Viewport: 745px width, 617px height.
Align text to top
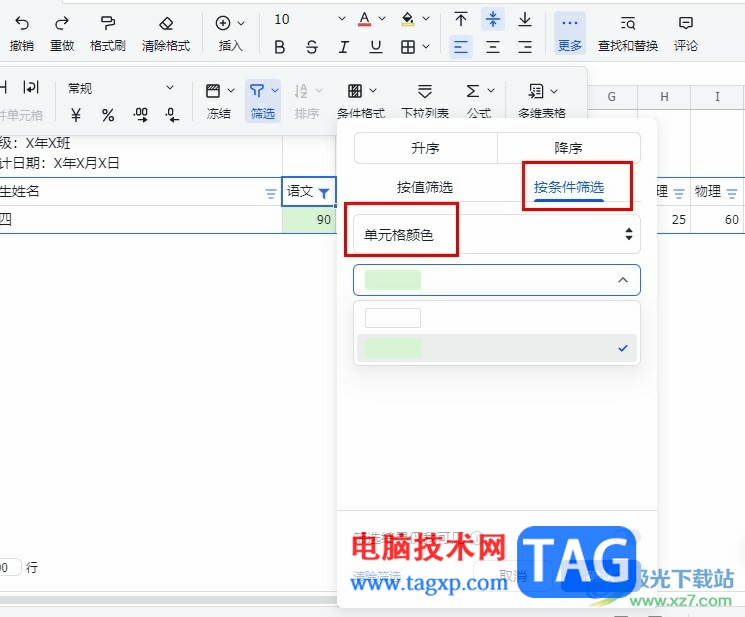point(461,19)
